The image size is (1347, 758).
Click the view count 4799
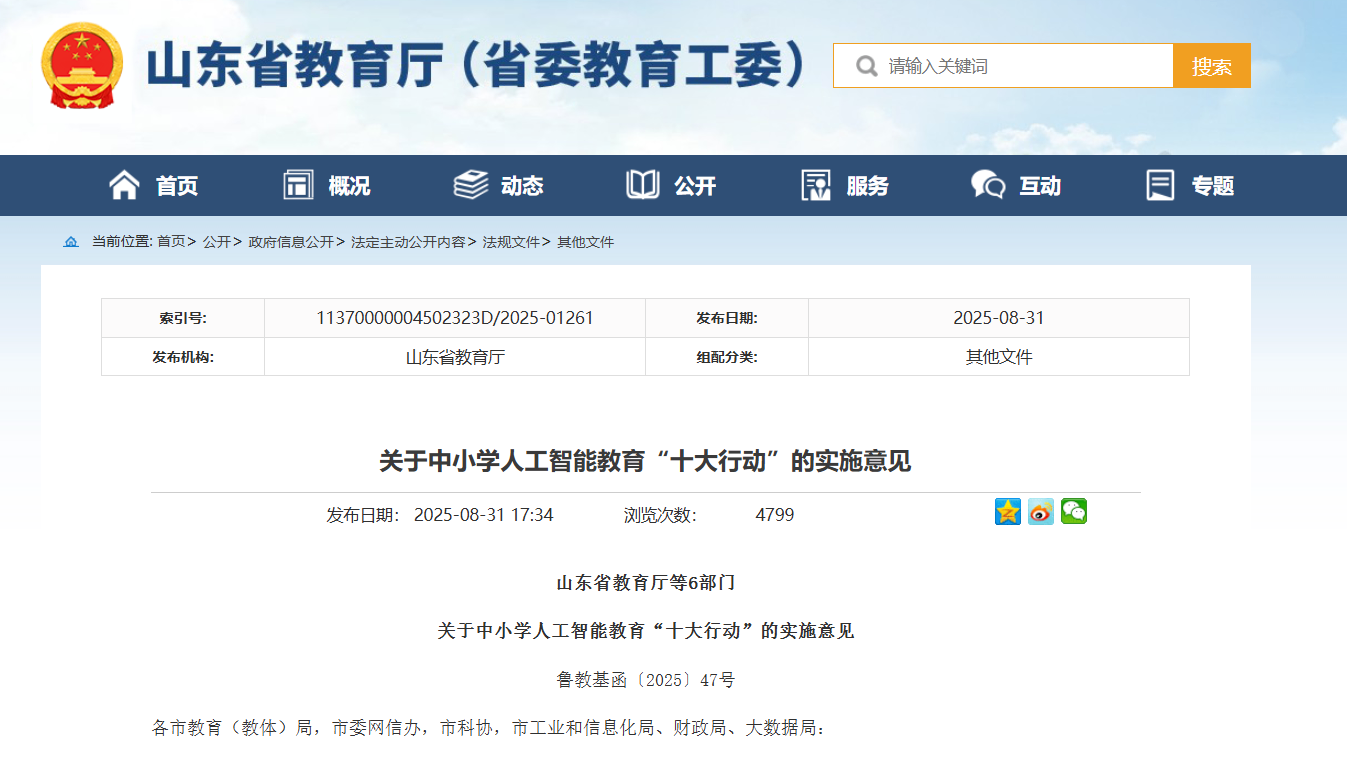tap(775, 515)
